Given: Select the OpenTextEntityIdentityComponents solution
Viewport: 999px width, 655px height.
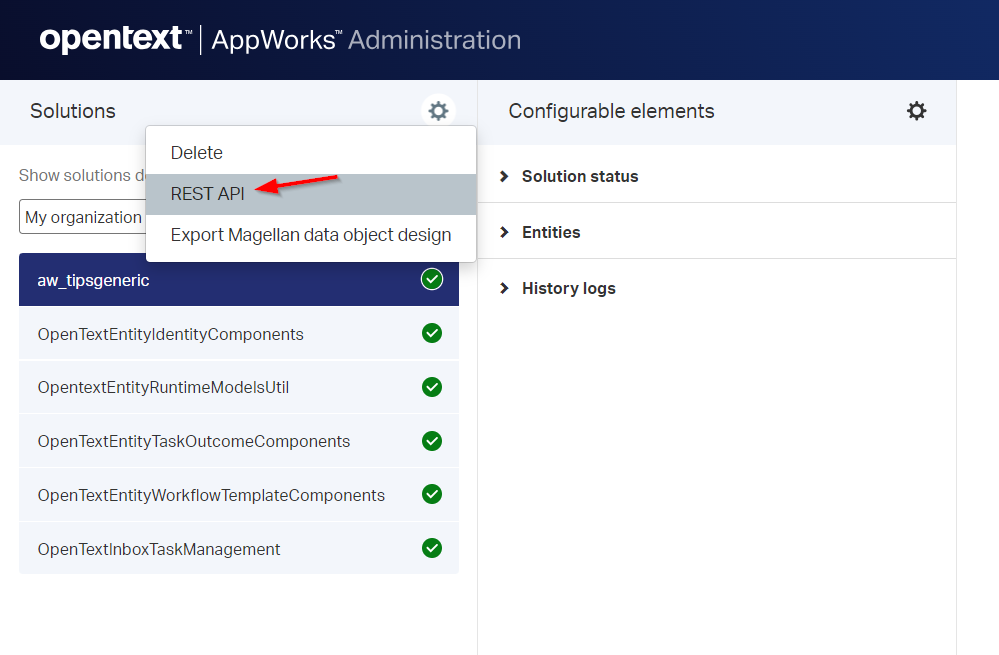Looking at the screenshot, I should tap(170, 334).
